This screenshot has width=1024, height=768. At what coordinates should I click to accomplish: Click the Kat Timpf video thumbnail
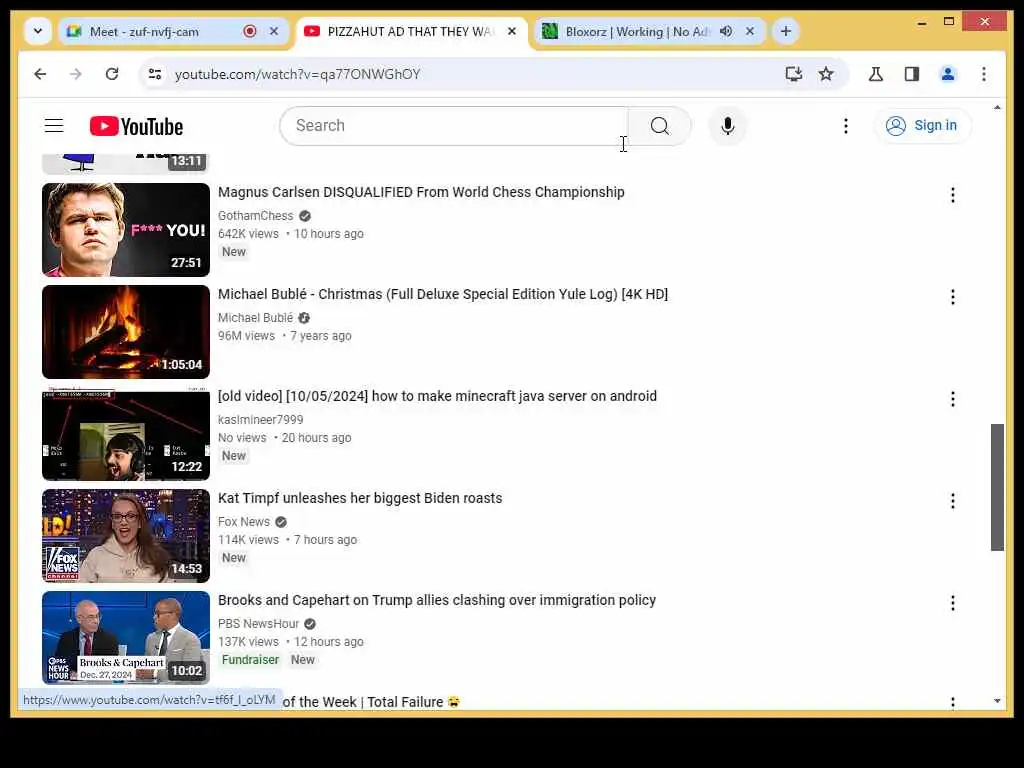(x=126, y=536)
